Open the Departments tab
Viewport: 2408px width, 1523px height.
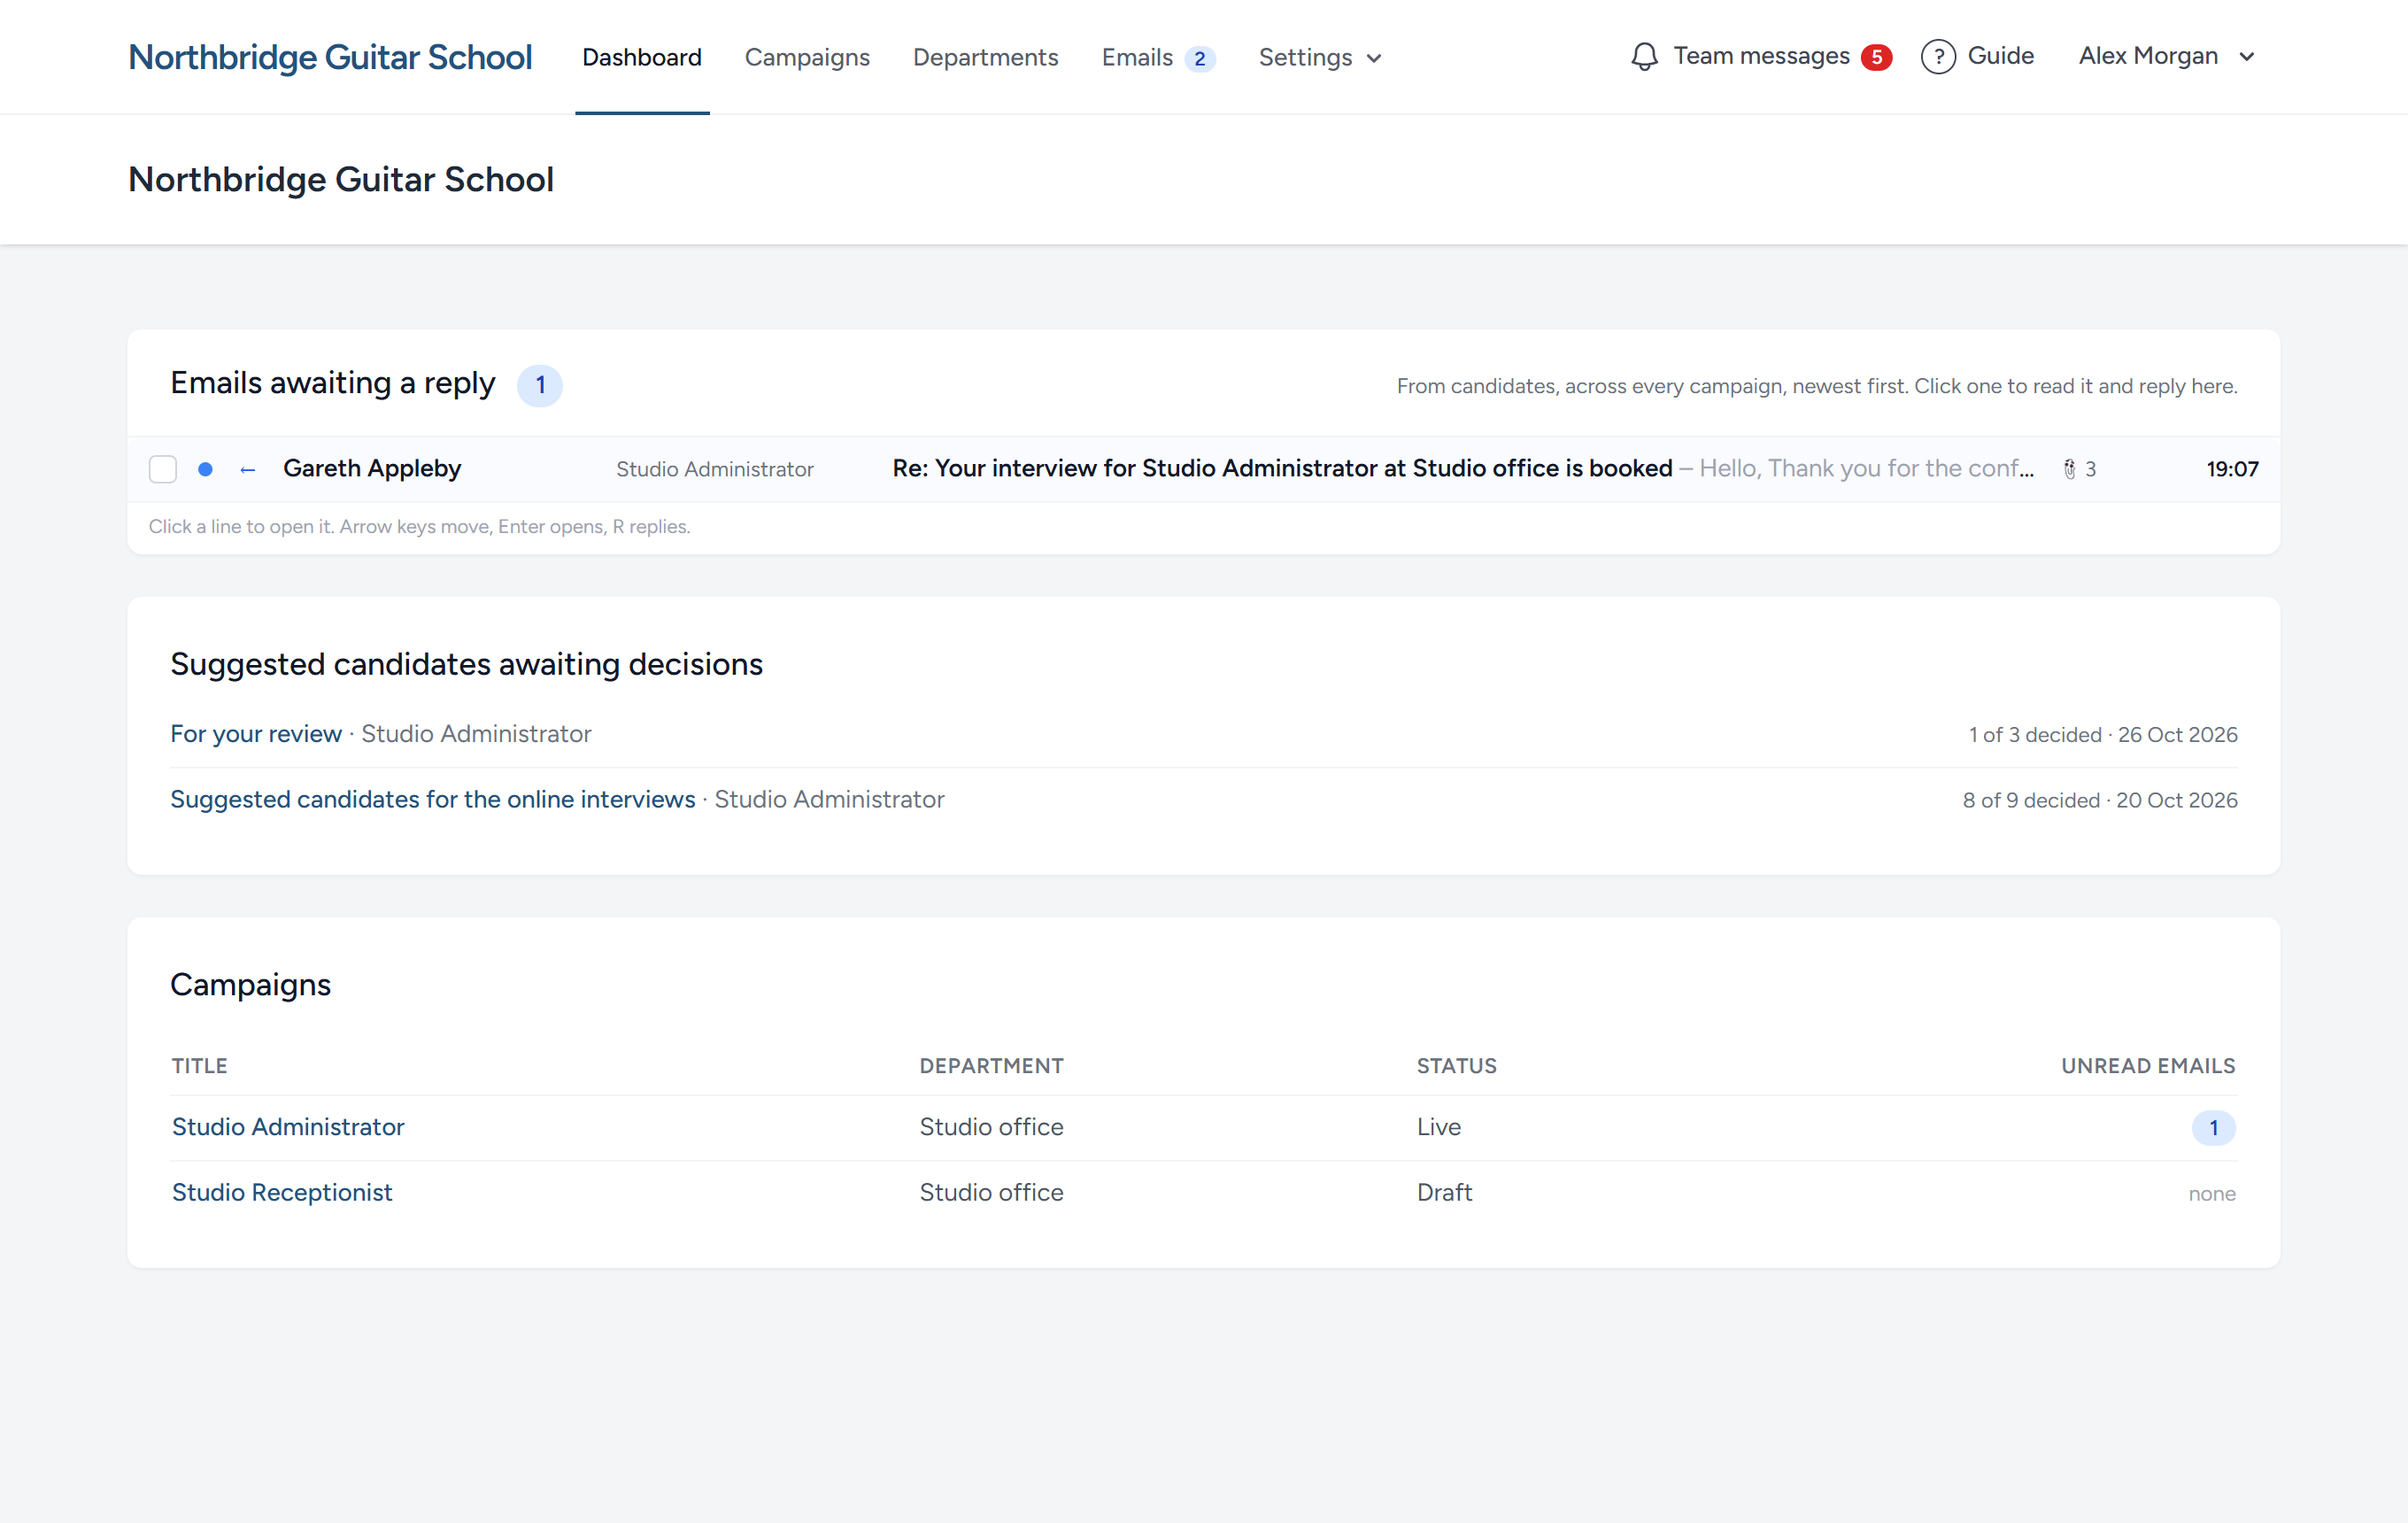[x=985, y=57]
